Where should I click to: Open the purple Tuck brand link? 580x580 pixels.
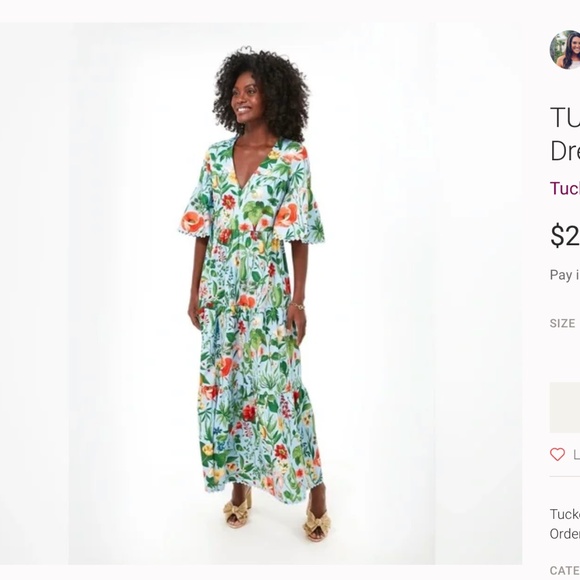565,188
